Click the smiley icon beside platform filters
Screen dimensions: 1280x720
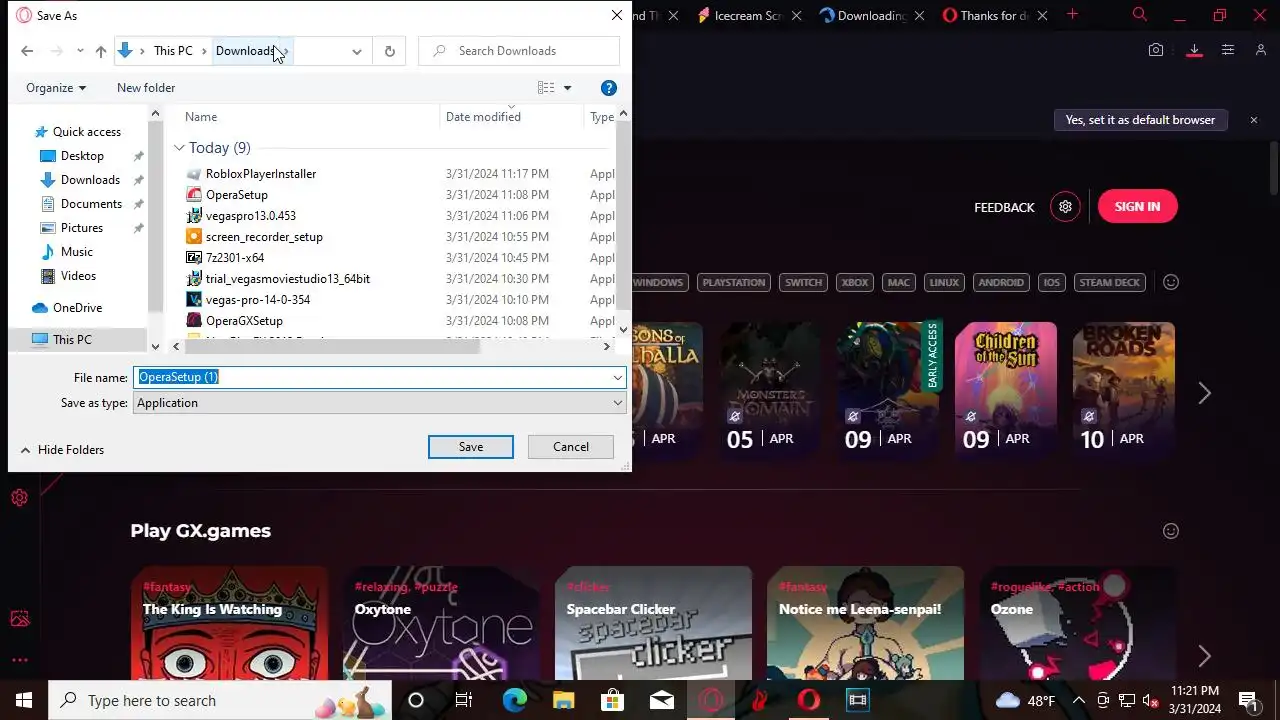[1171, 282]
